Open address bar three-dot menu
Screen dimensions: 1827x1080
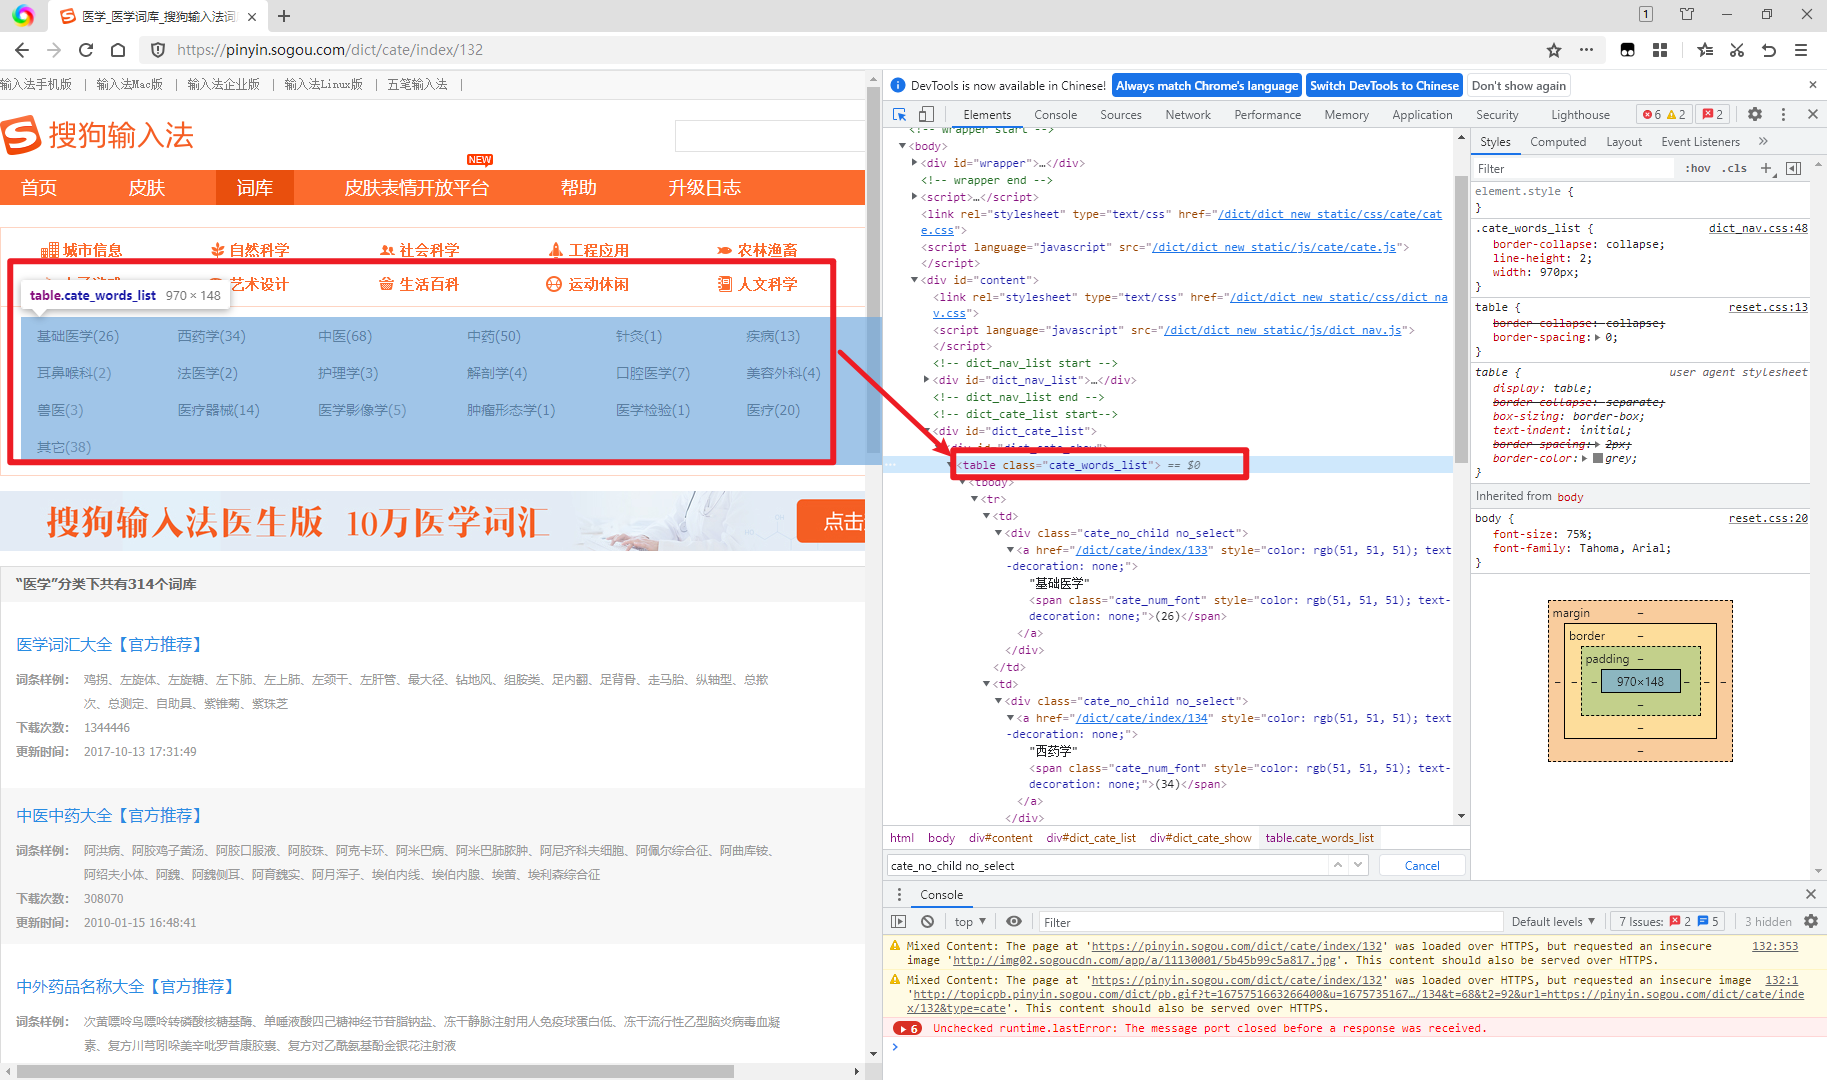1586,50
